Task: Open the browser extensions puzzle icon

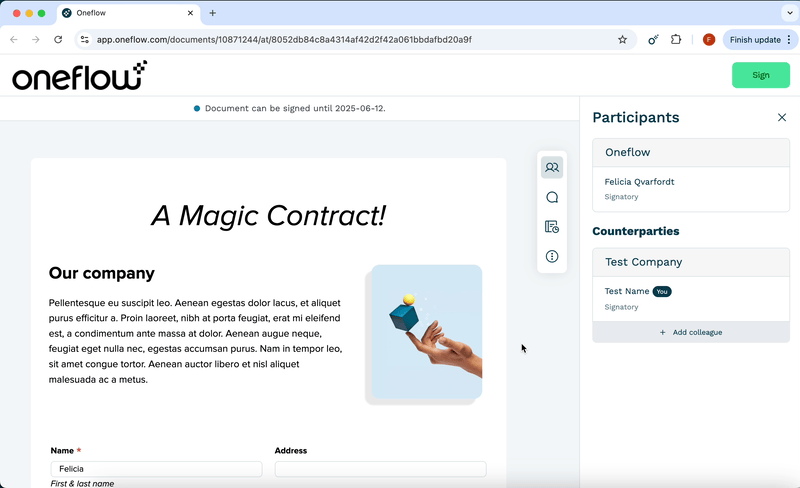Action: tap(676, 39)
